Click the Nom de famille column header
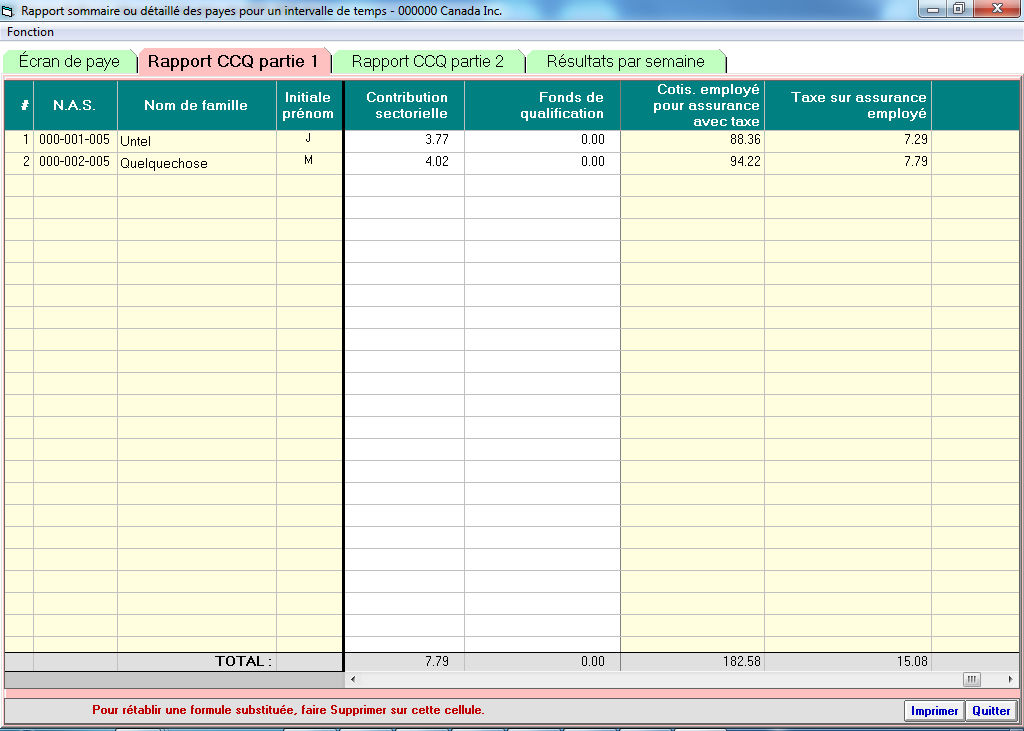Viewport: 1024px width, 731px height. (x=196, y=105)
